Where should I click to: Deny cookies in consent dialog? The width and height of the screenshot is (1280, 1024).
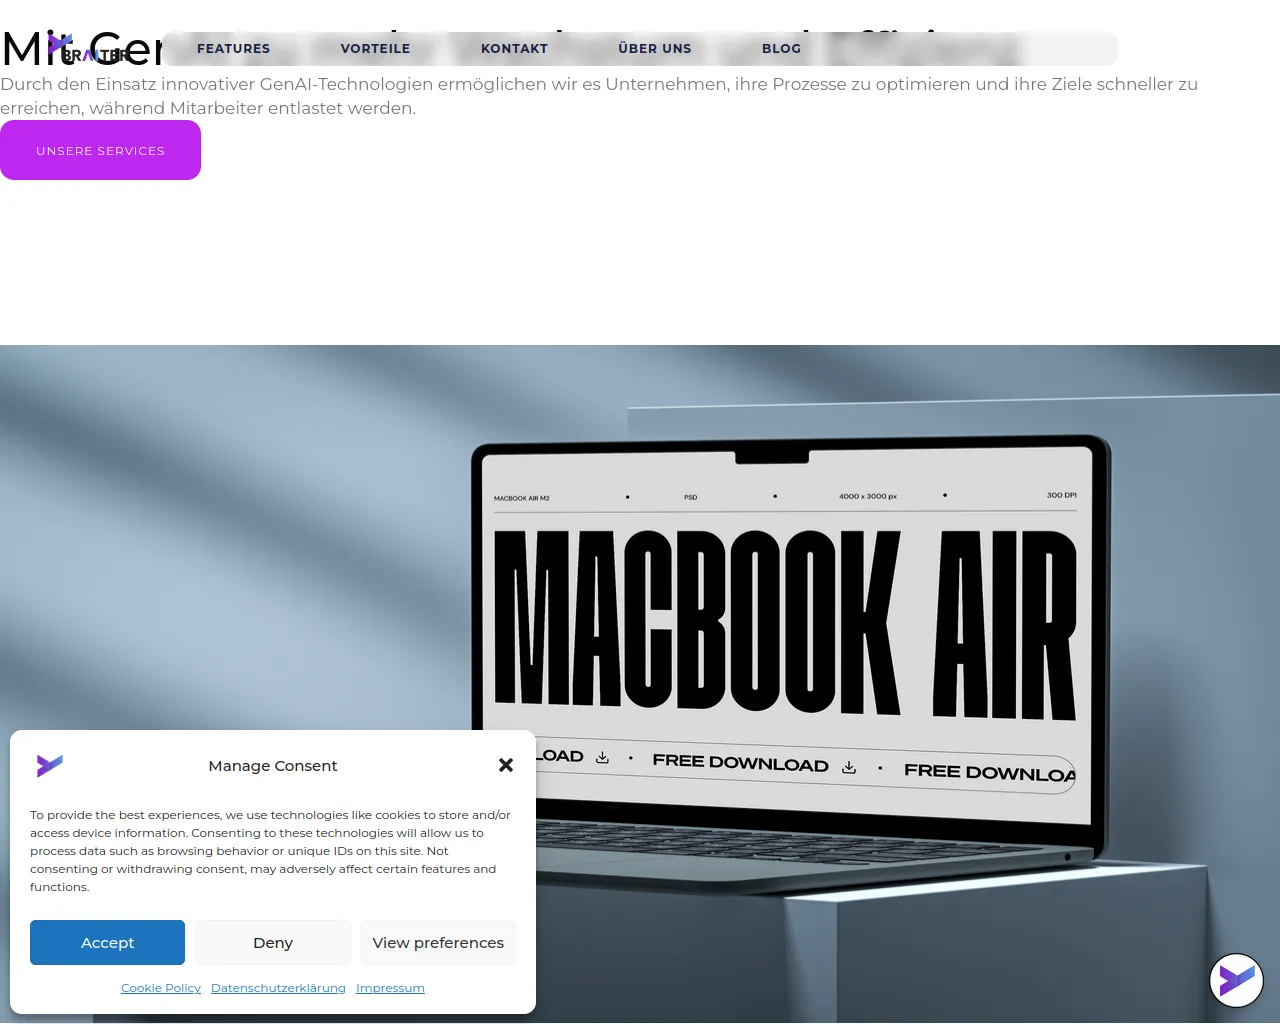(x=273, y=942)
